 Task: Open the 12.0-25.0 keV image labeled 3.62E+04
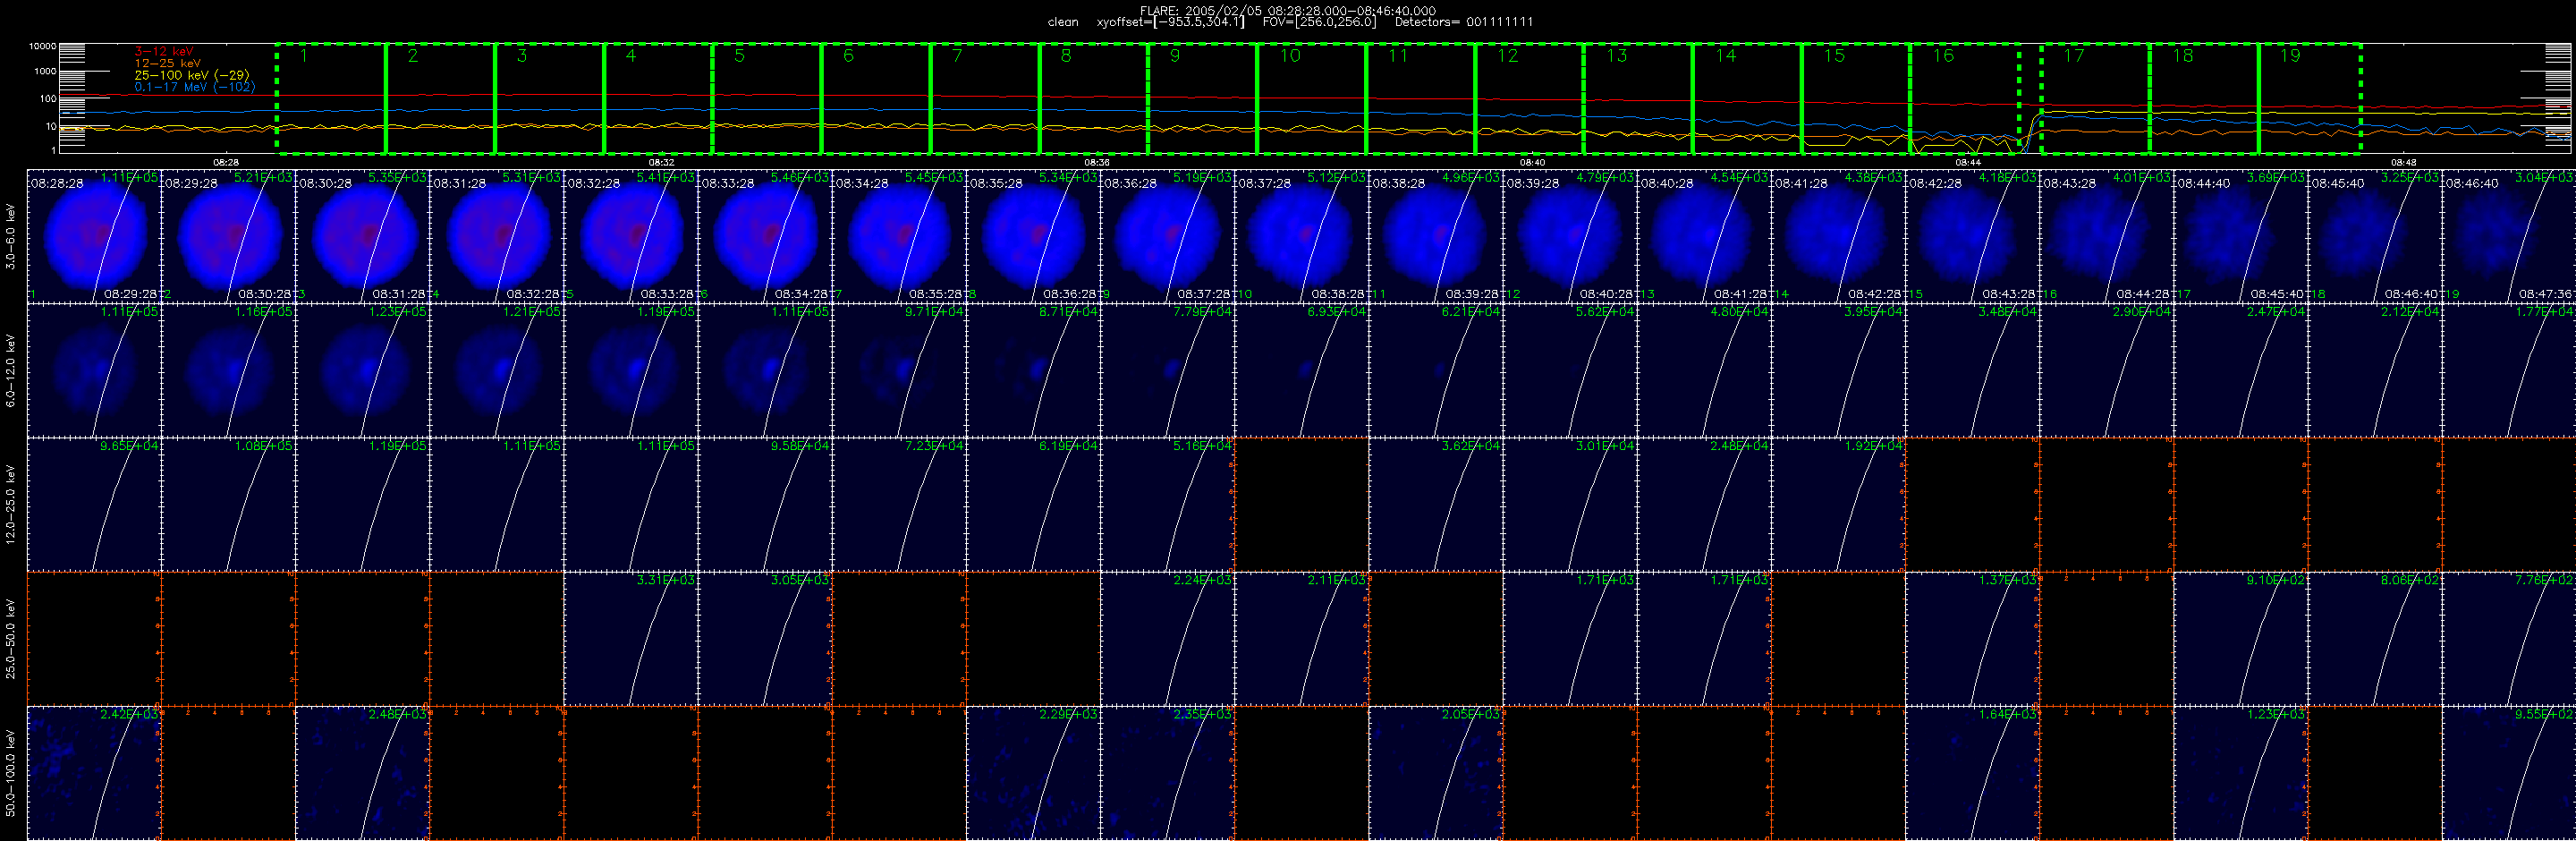pos(1436,505)
